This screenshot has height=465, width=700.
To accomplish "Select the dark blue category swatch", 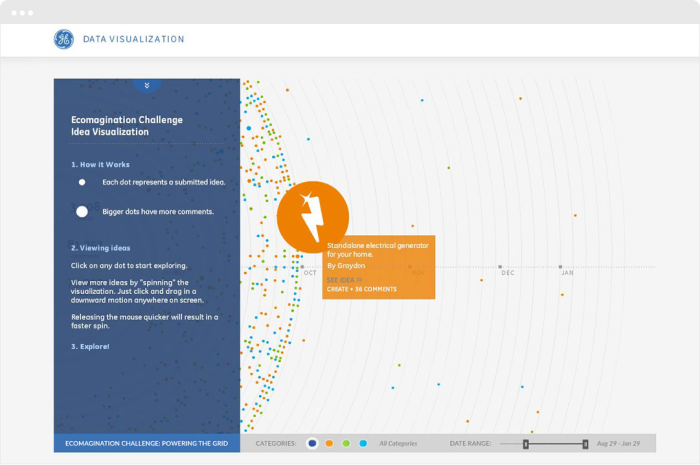I will tap(312, 444).
